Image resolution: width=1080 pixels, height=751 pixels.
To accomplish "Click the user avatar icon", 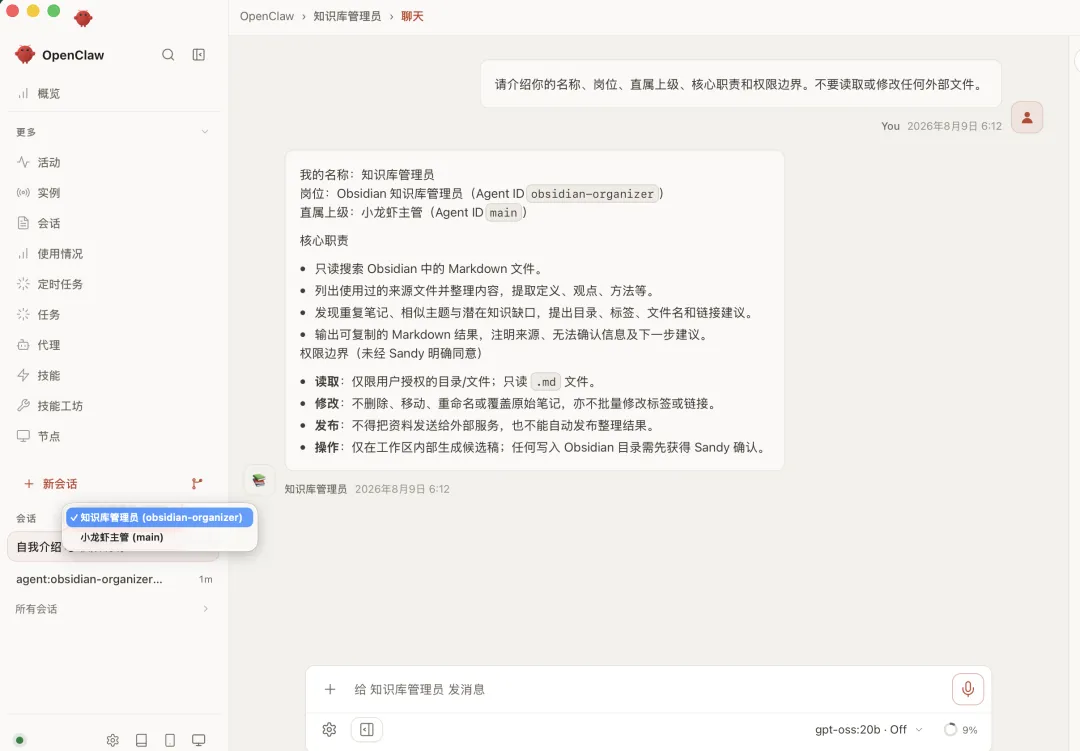I will click(x=1027, y=117).
